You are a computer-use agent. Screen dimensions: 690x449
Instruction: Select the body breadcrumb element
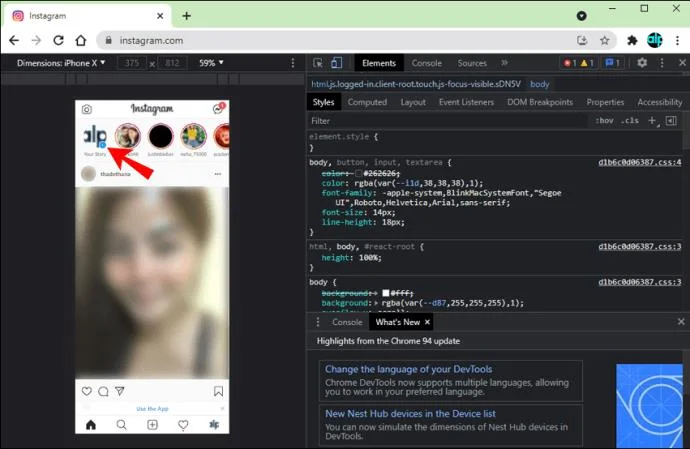540,84
